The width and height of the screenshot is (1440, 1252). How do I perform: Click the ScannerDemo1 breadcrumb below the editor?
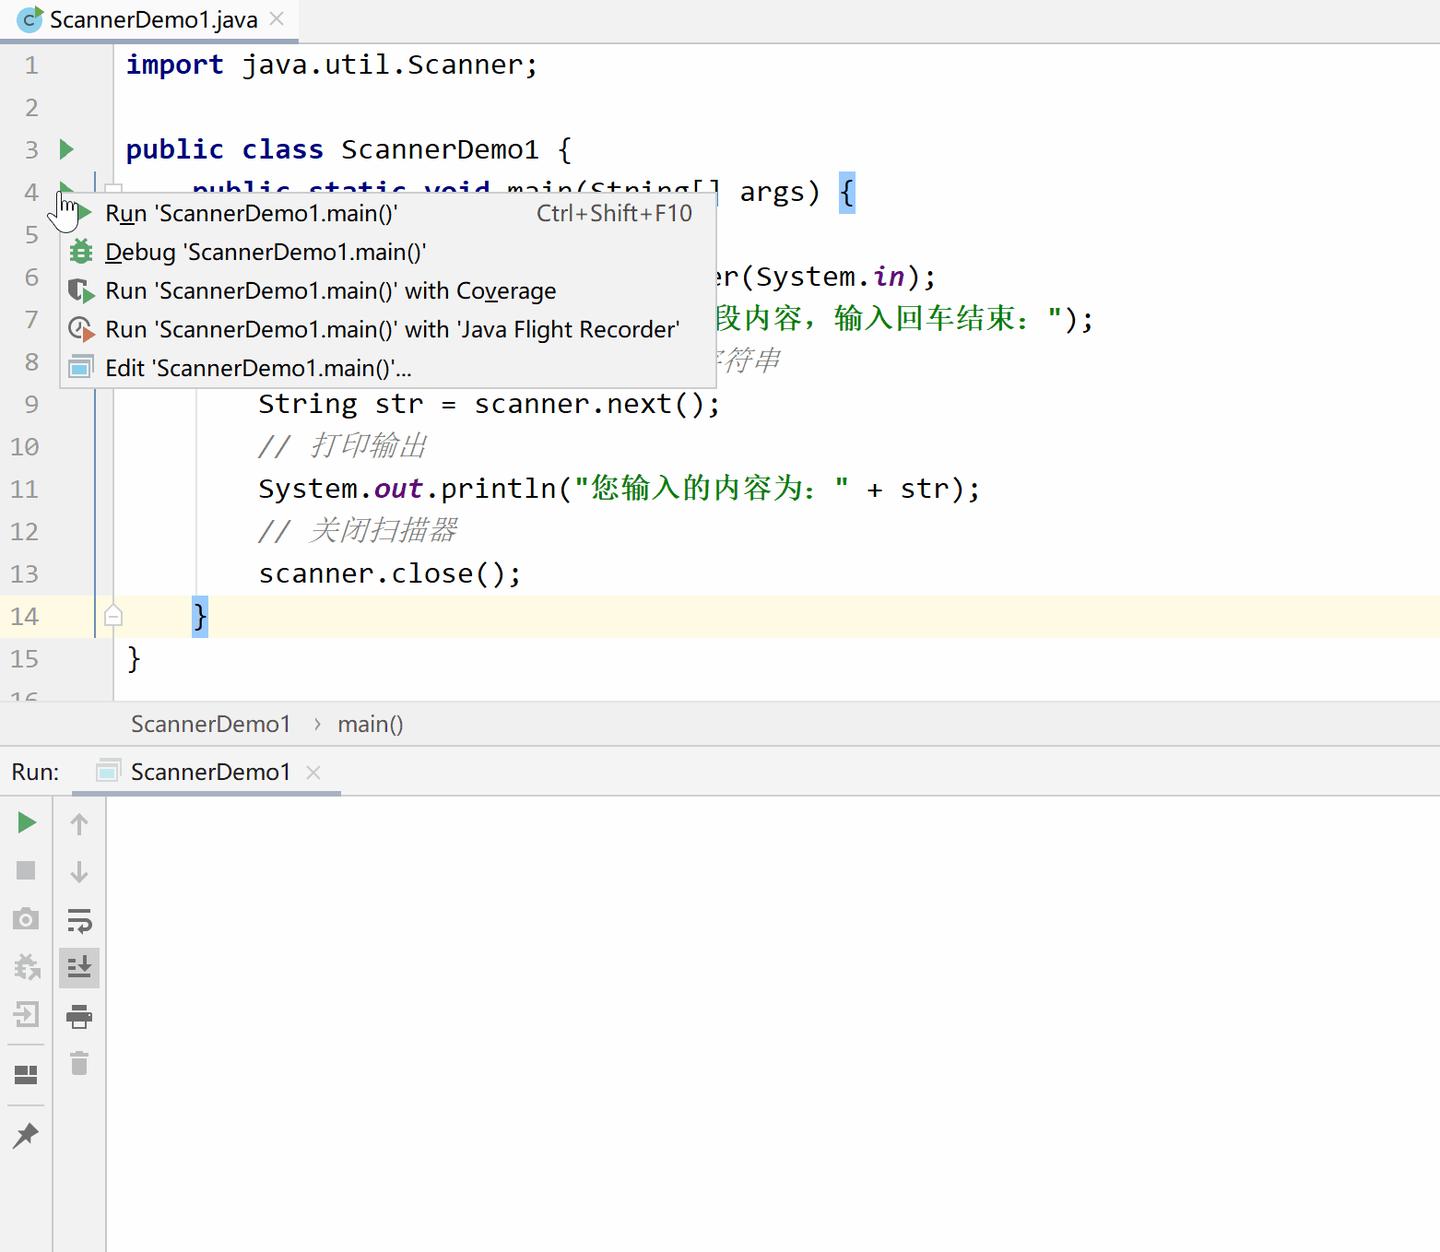pos(210,724)
